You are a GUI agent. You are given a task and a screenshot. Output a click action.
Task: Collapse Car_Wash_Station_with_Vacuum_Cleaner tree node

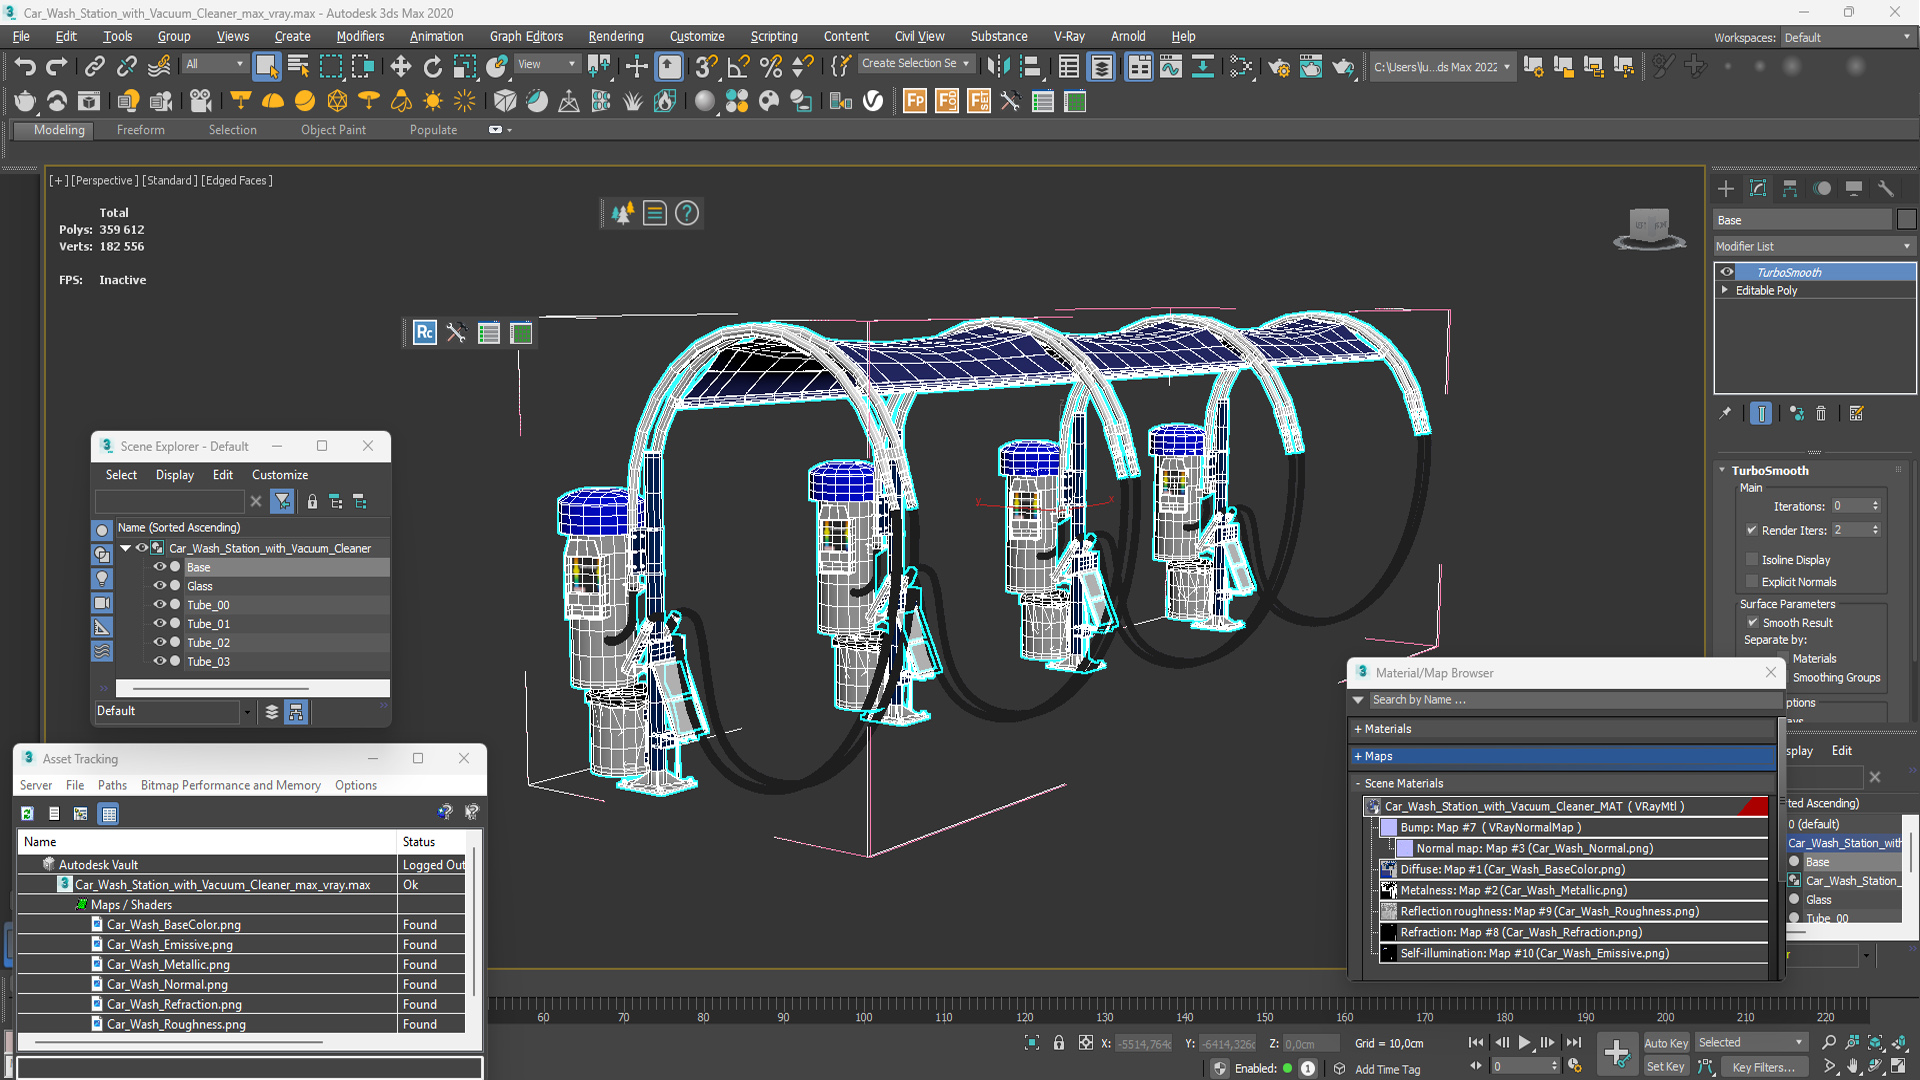(126, 548)
